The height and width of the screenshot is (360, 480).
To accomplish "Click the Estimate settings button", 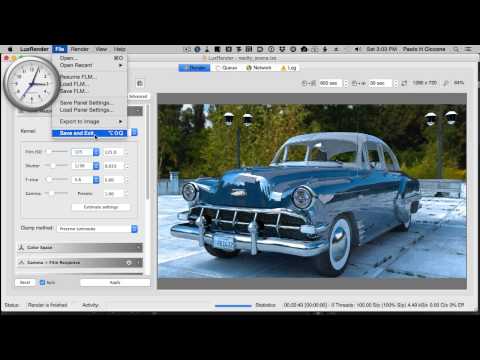I will (x=101, y=207).
